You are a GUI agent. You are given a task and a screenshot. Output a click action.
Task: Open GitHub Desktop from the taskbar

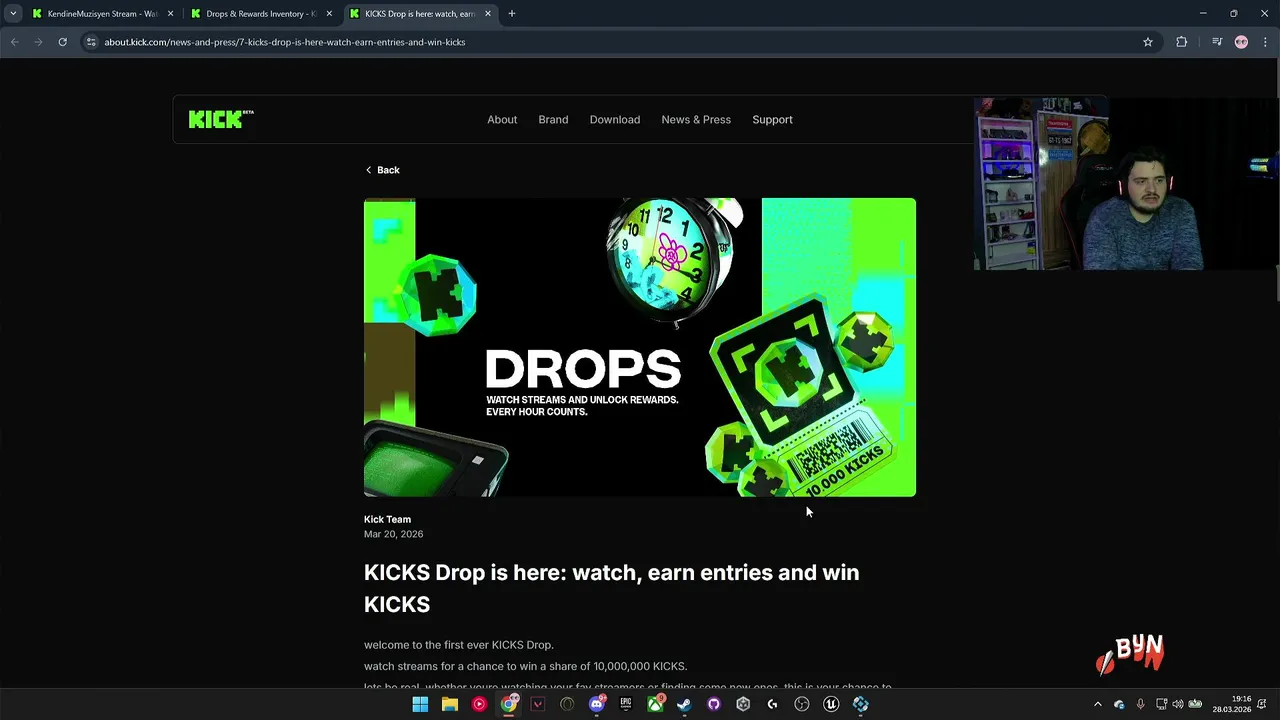[714, 704]
